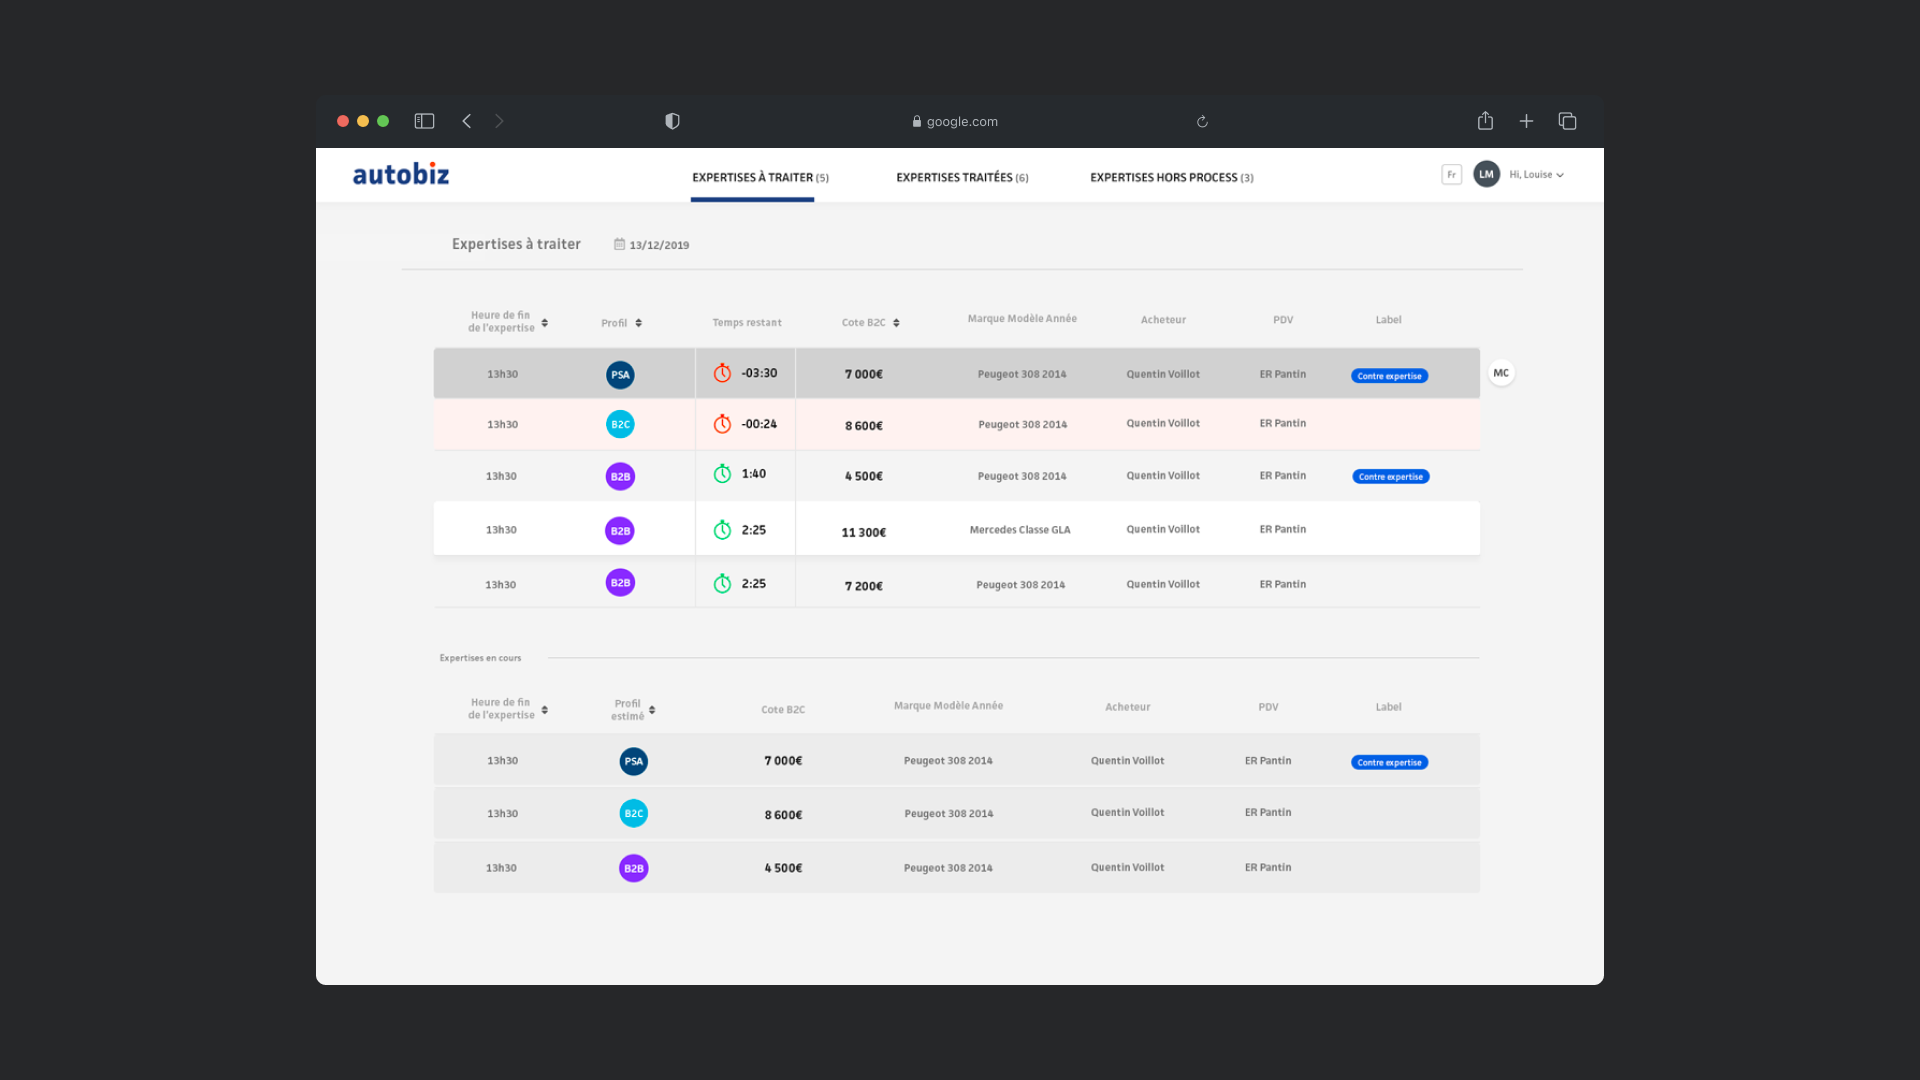Click the autobiz logo
The image size is (1920, 1080).
[x=401, y=174]
